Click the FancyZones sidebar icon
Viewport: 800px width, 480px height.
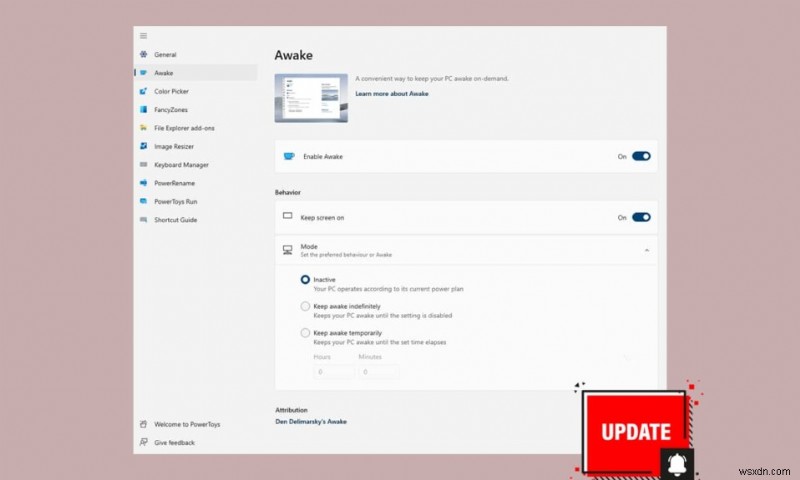[143, 109]
